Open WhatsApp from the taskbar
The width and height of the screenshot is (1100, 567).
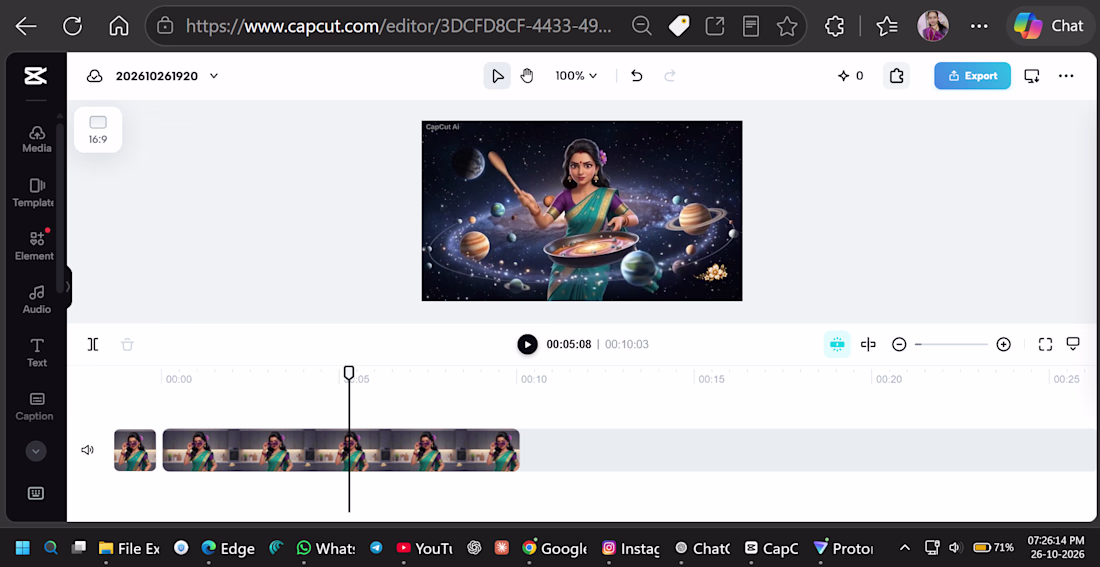click(x=326, y=548)
